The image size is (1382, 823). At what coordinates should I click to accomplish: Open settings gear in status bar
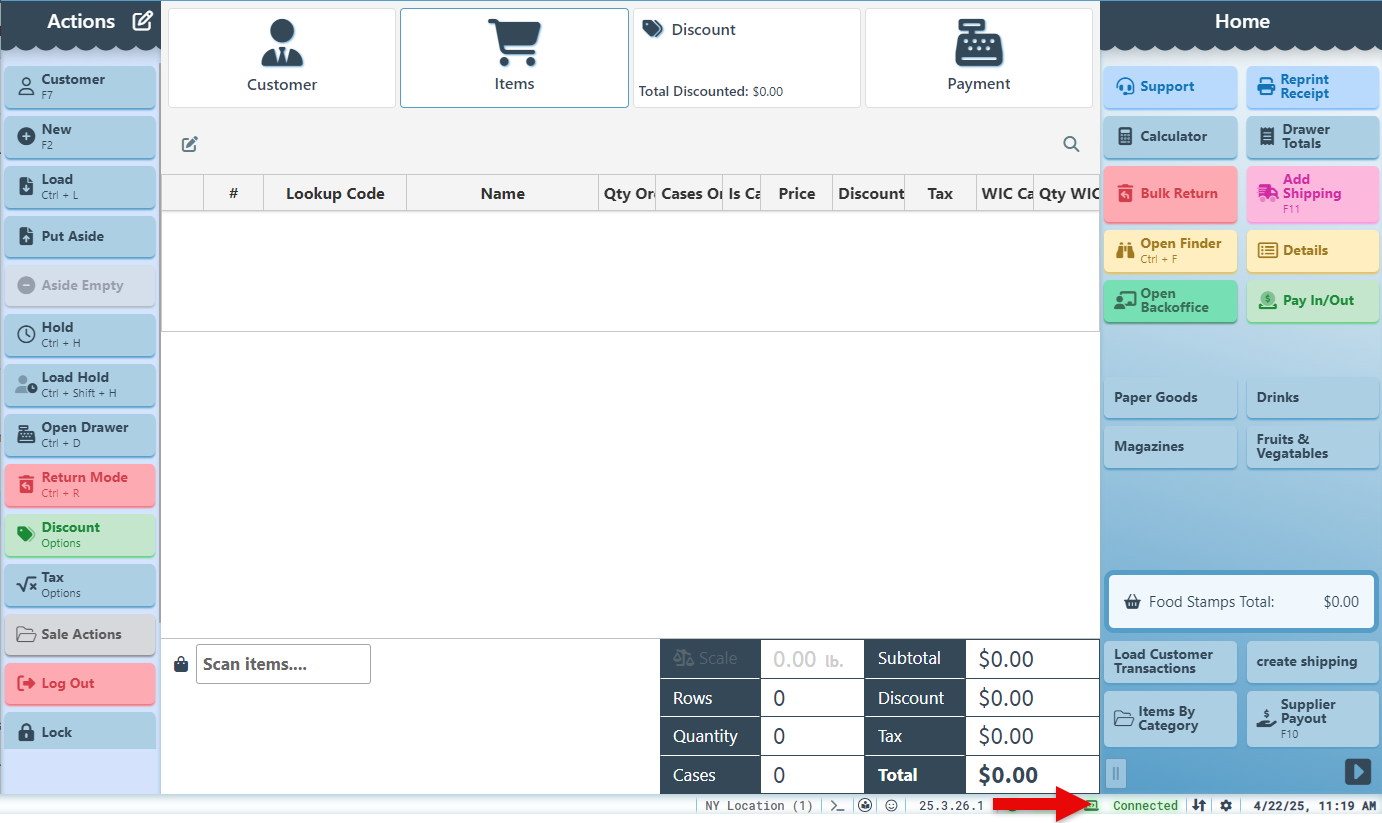click(1226, 806)
